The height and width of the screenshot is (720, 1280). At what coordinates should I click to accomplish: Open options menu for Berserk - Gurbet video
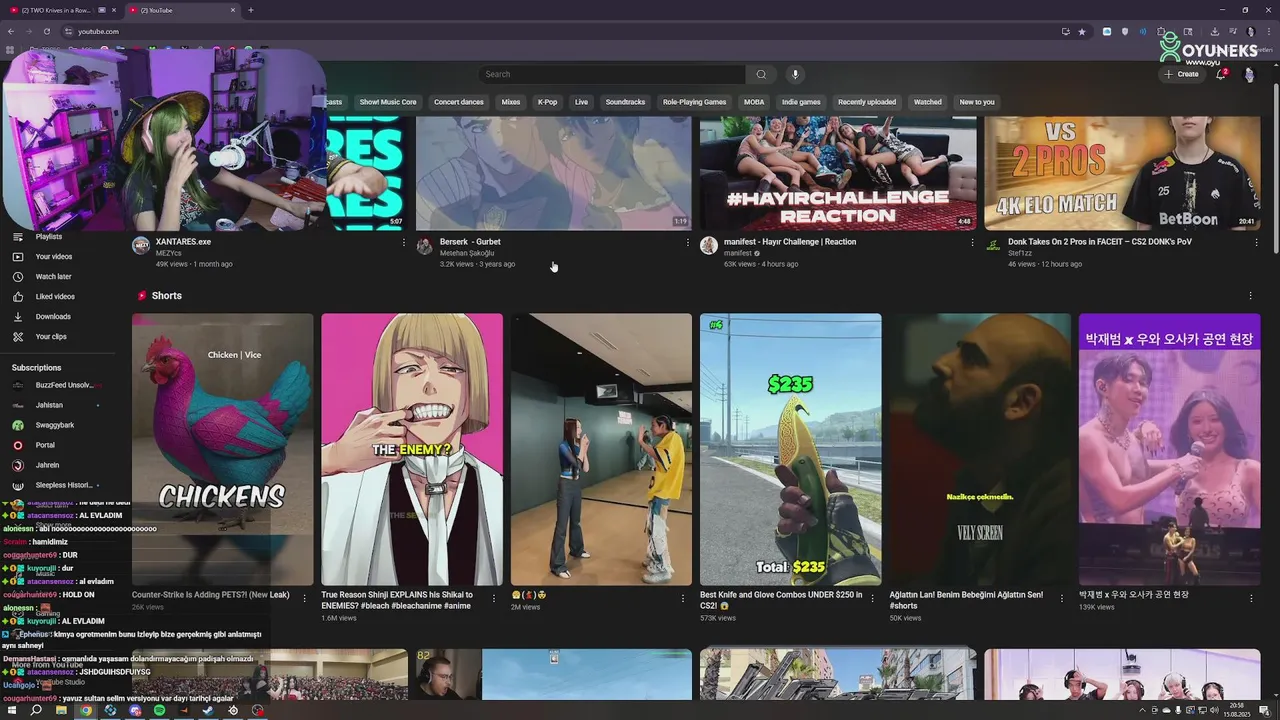pyautogui.click(x=688, y=242)
